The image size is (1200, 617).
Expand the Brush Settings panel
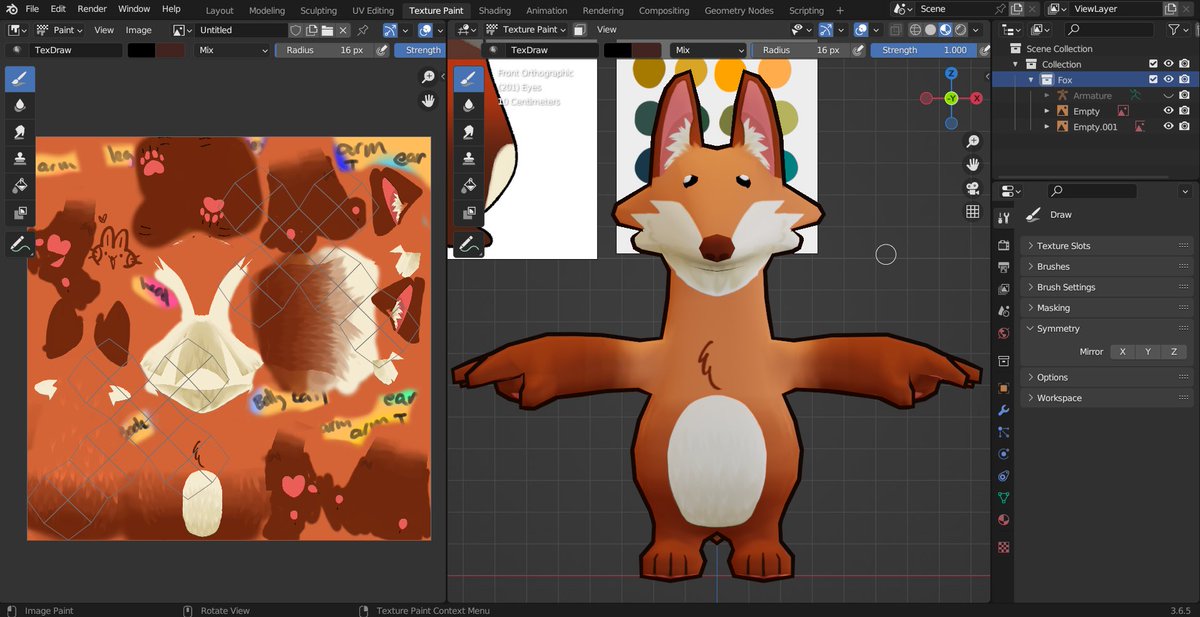[x=1109, y=287]
